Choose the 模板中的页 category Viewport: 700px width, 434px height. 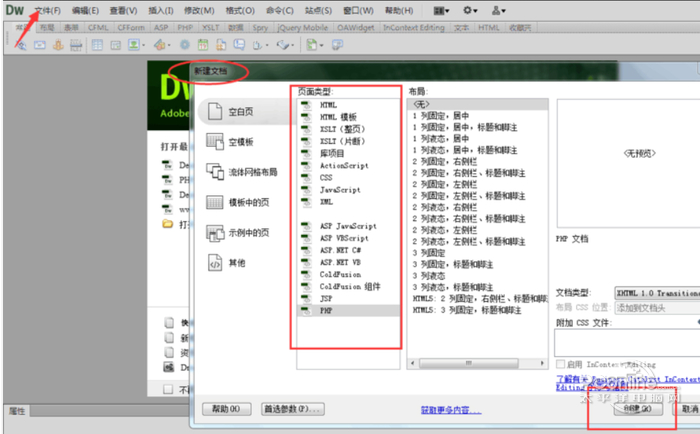[x=238, y=202]
